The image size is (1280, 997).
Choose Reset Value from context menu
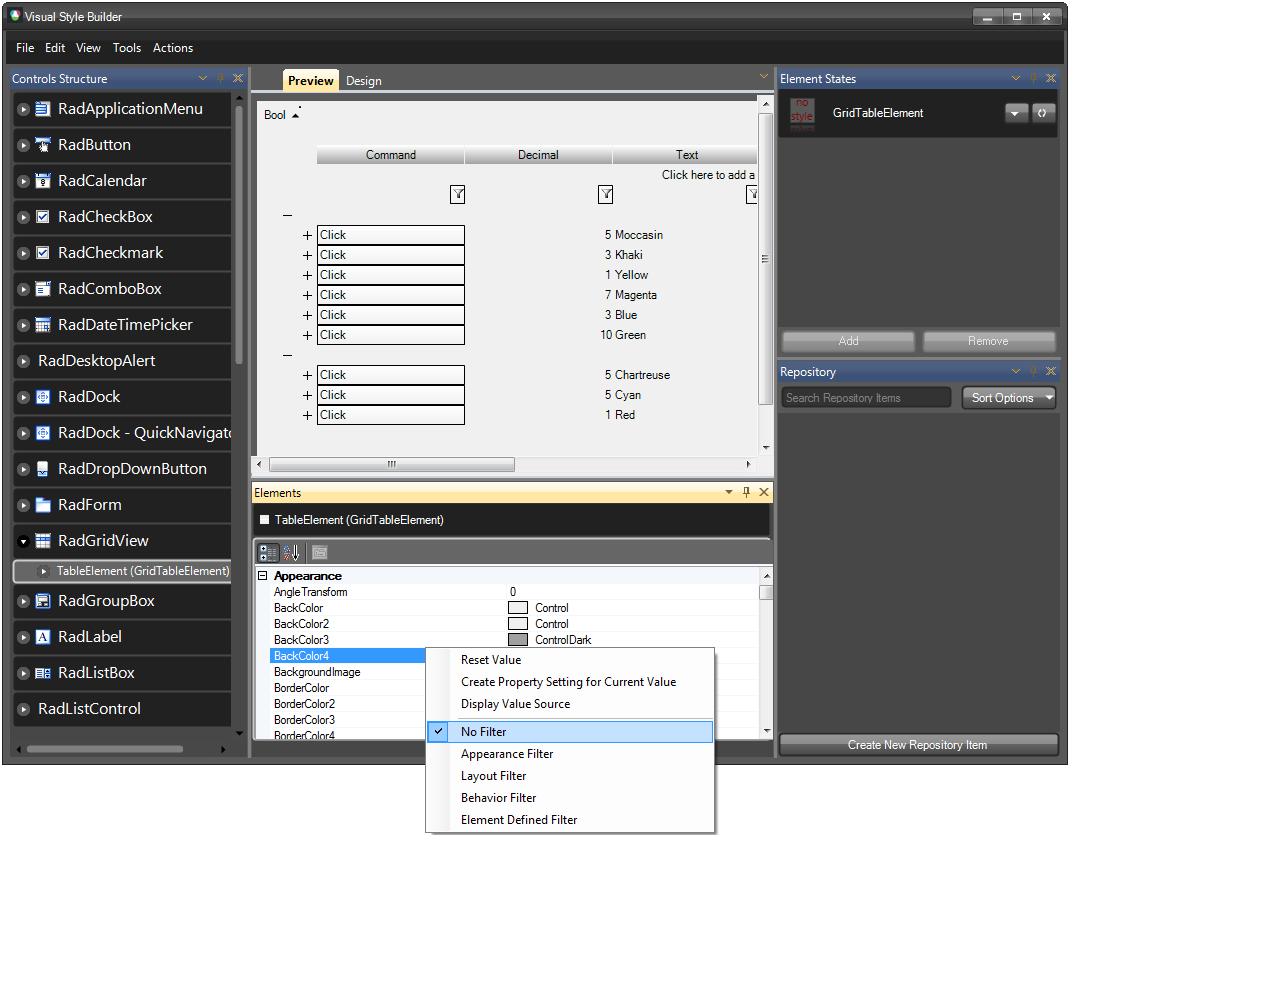[x=570, y=660]
